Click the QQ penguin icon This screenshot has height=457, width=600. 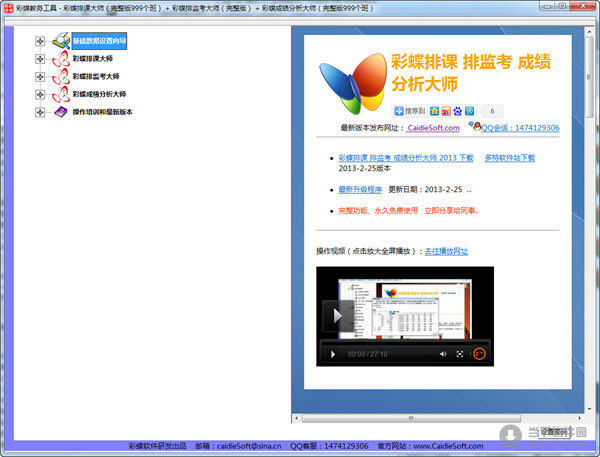point(475,126)
